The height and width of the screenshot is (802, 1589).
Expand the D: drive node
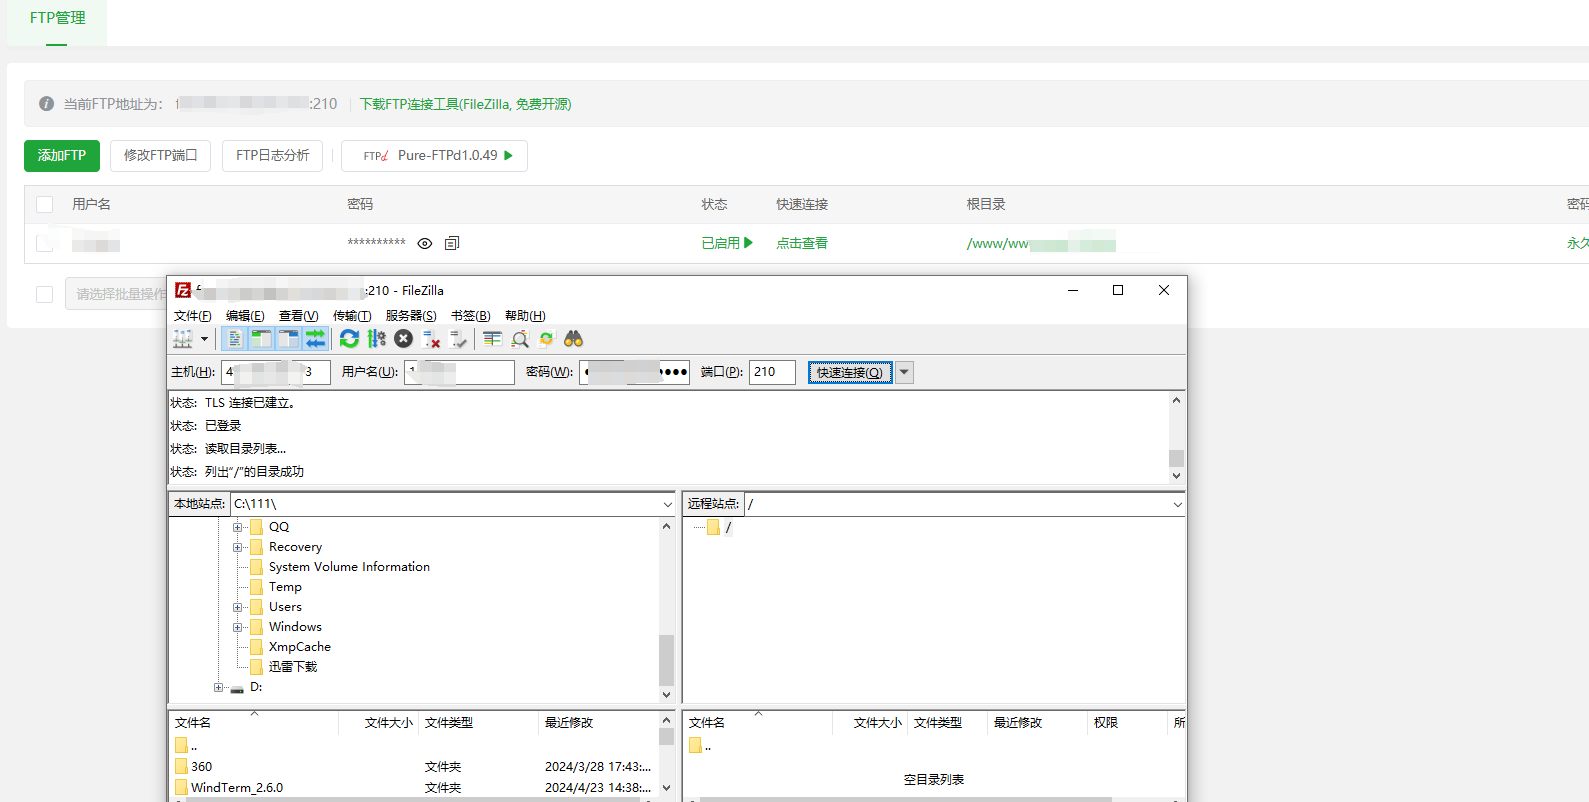point(218,687)
